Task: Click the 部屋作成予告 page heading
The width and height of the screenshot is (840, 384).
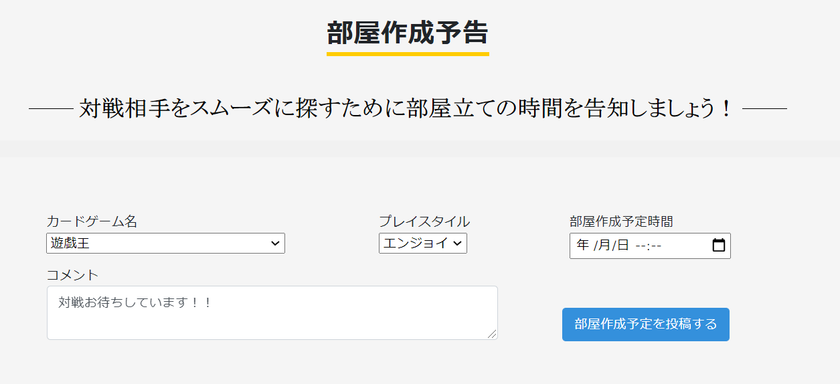Action: coord(408,33)
